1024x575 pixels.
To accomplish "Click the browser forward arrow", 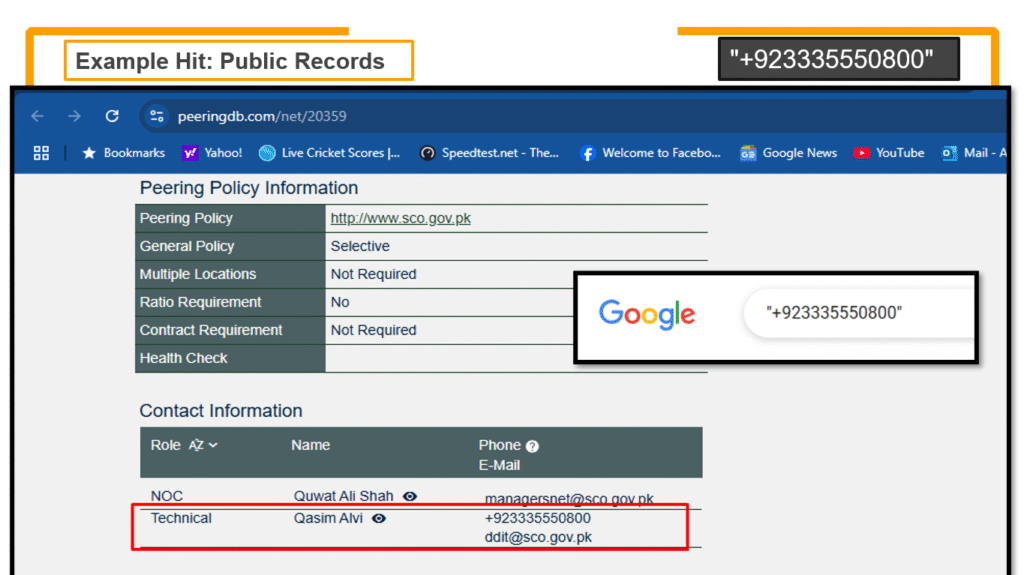I will [74, 116].
